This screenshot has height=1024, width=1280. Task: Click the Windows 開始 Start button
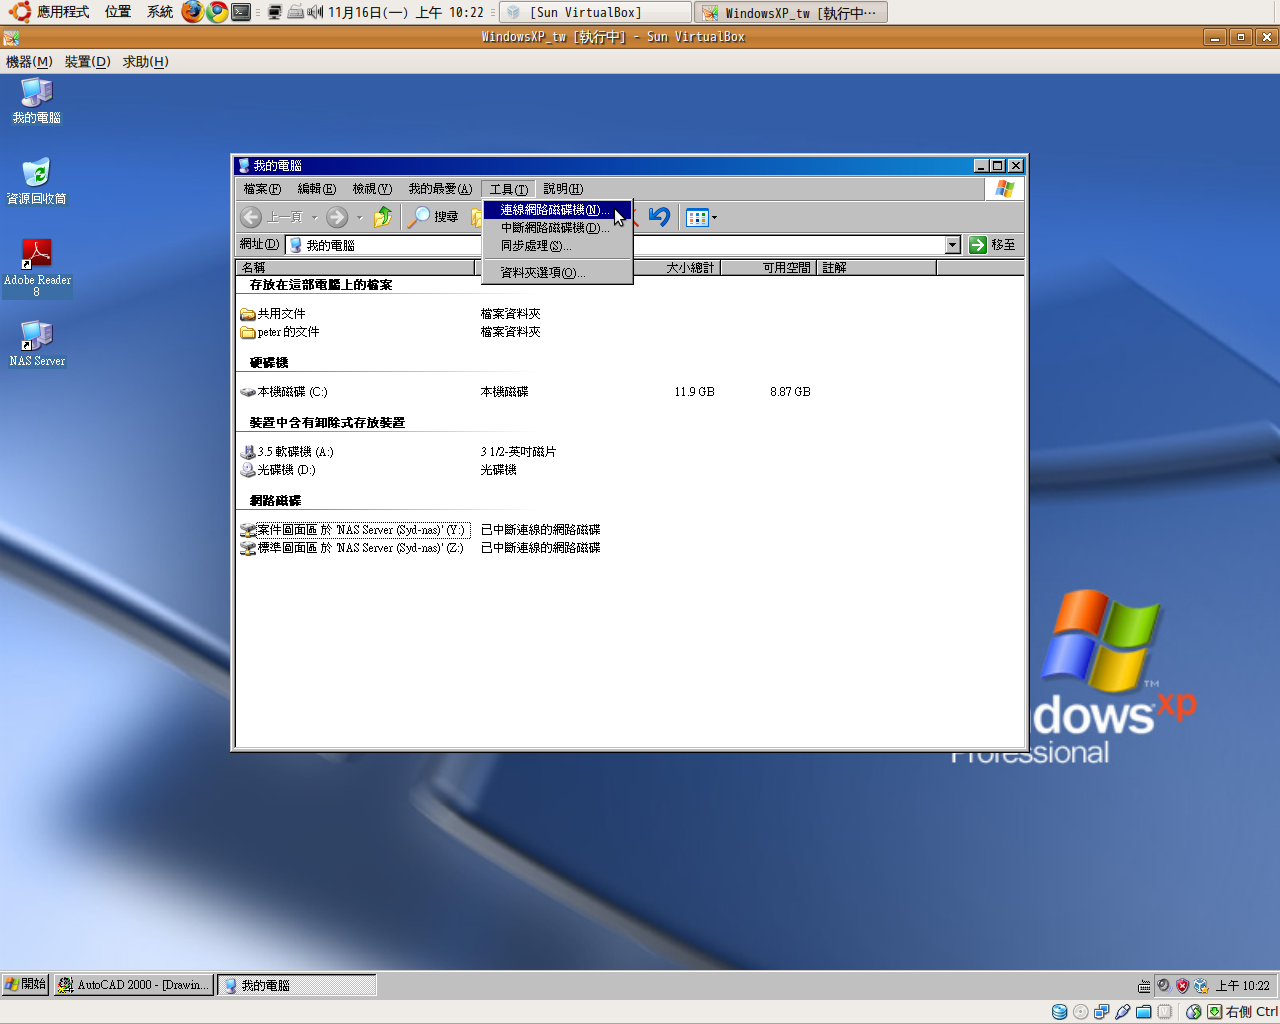click(x=26, y=985)
